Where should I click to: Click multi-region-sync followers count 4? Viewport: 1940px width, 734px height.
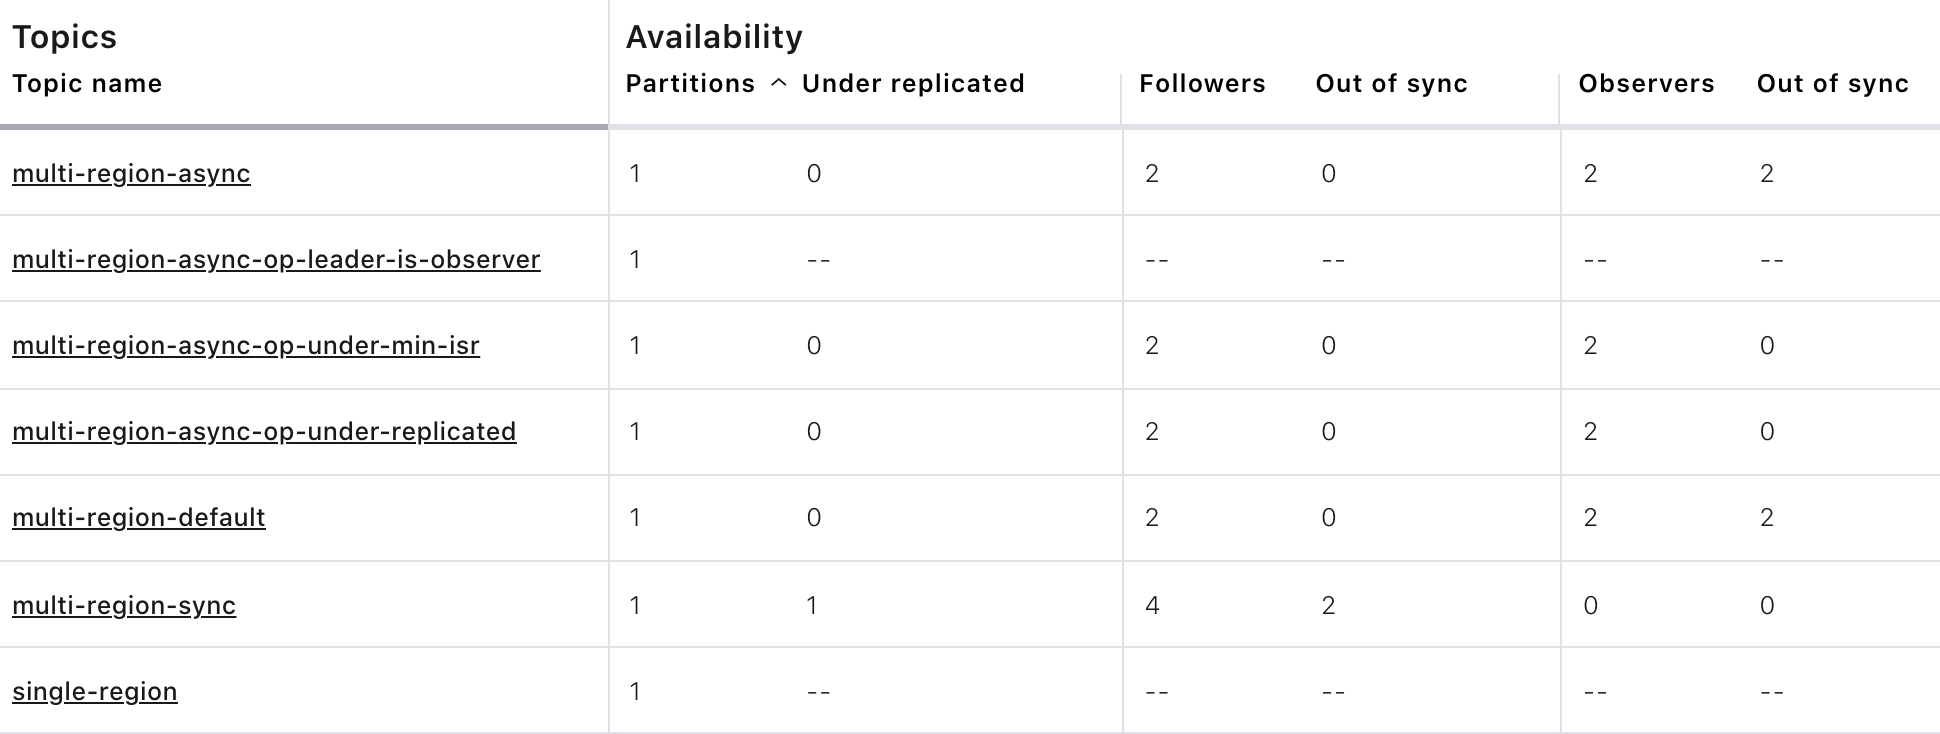pyautogui.click(x=1152, y=605)
